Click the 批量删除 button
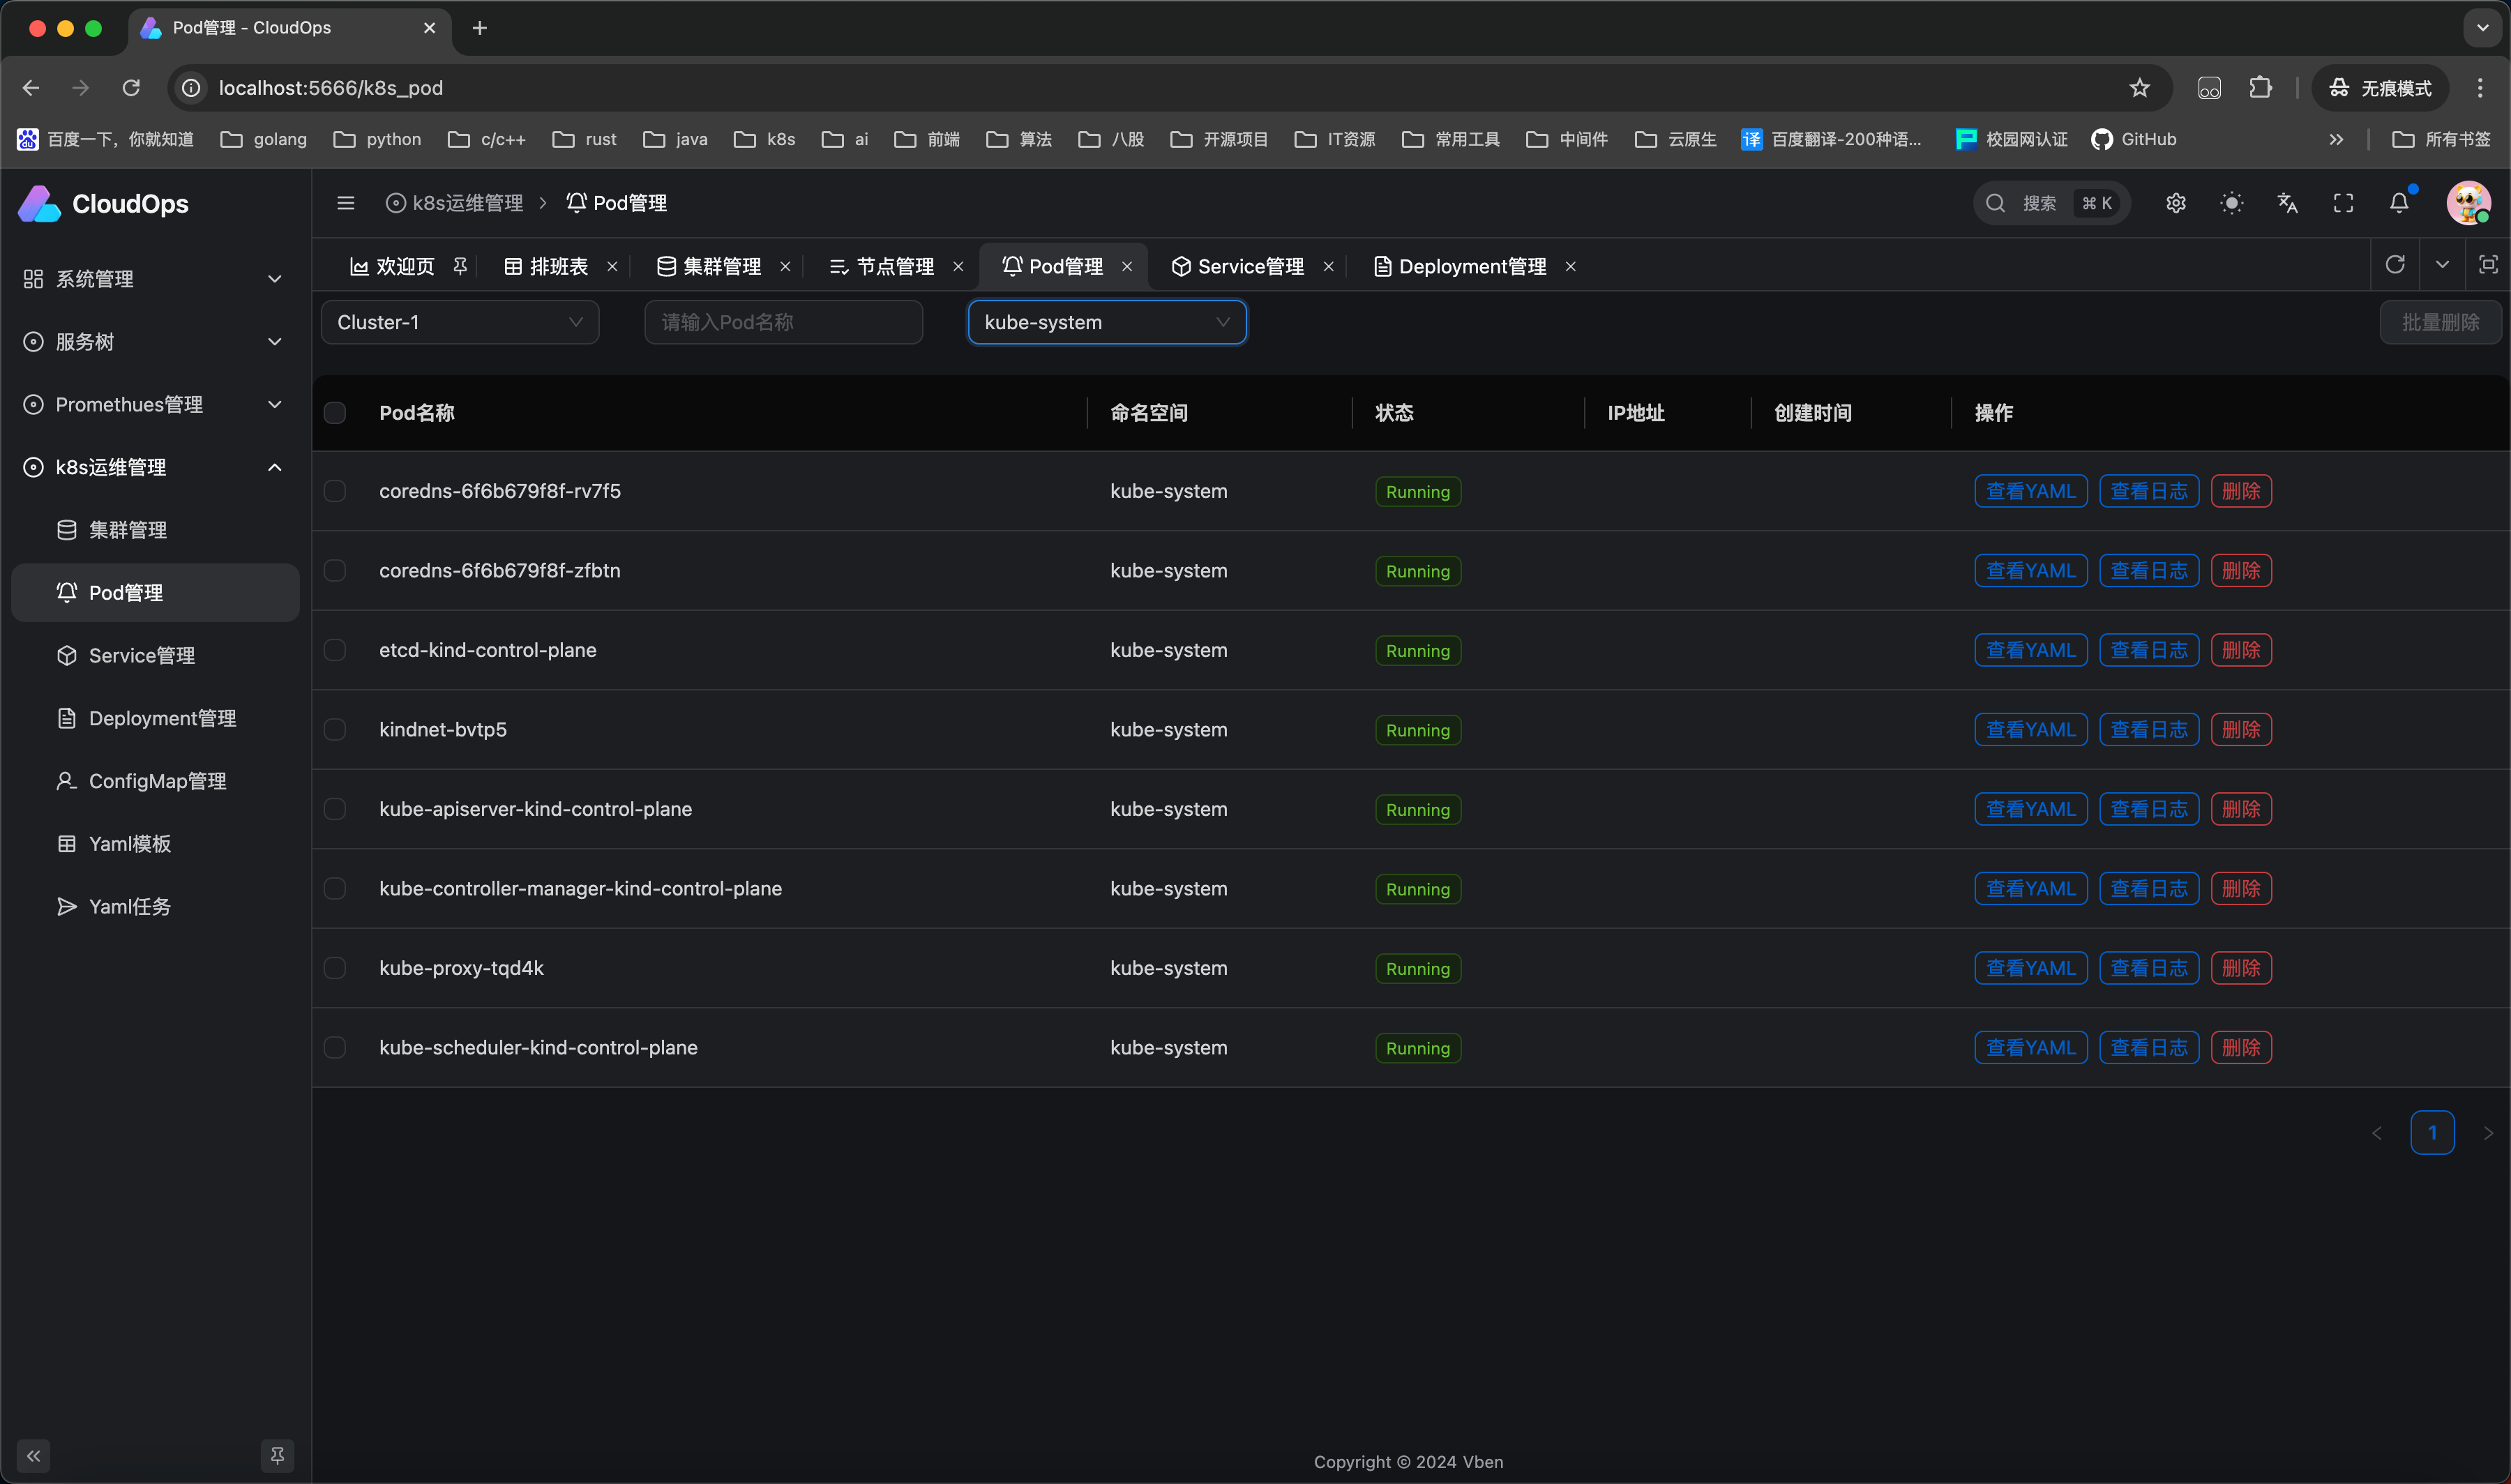 click(2440, 322)
